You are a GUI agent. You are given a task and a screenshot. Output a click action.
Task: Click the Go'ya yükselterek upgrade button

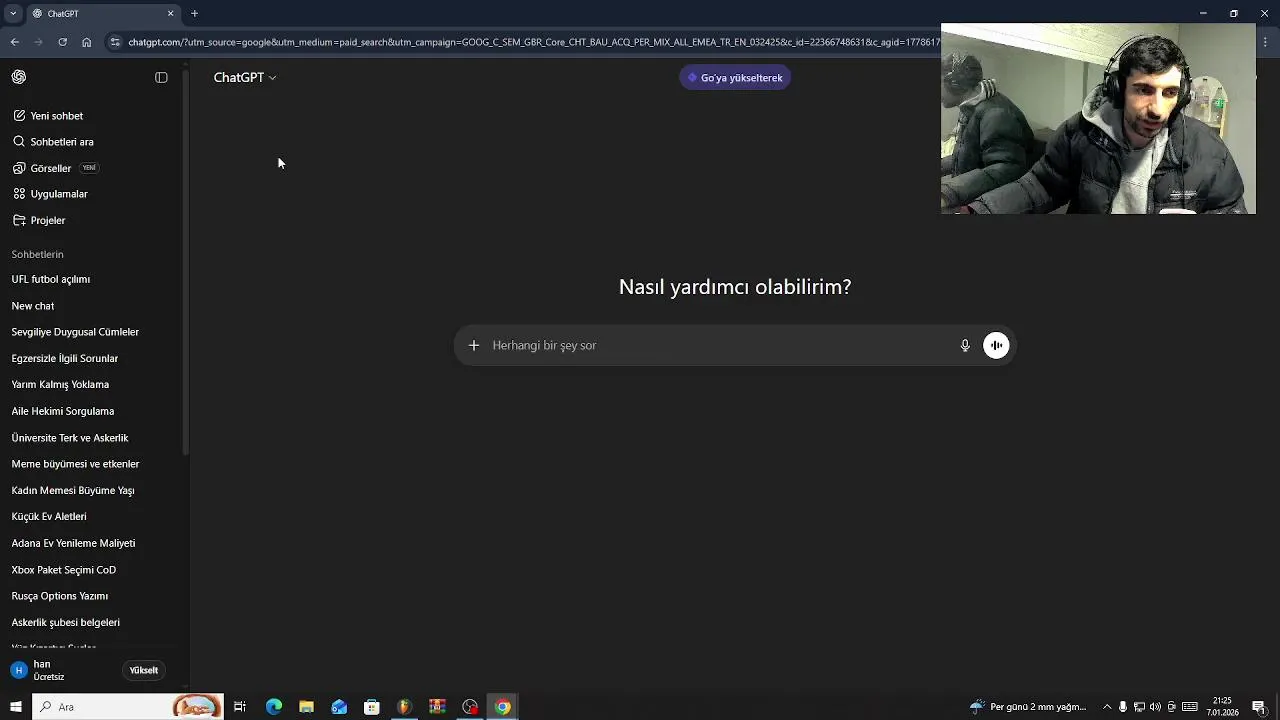[735, 78]
